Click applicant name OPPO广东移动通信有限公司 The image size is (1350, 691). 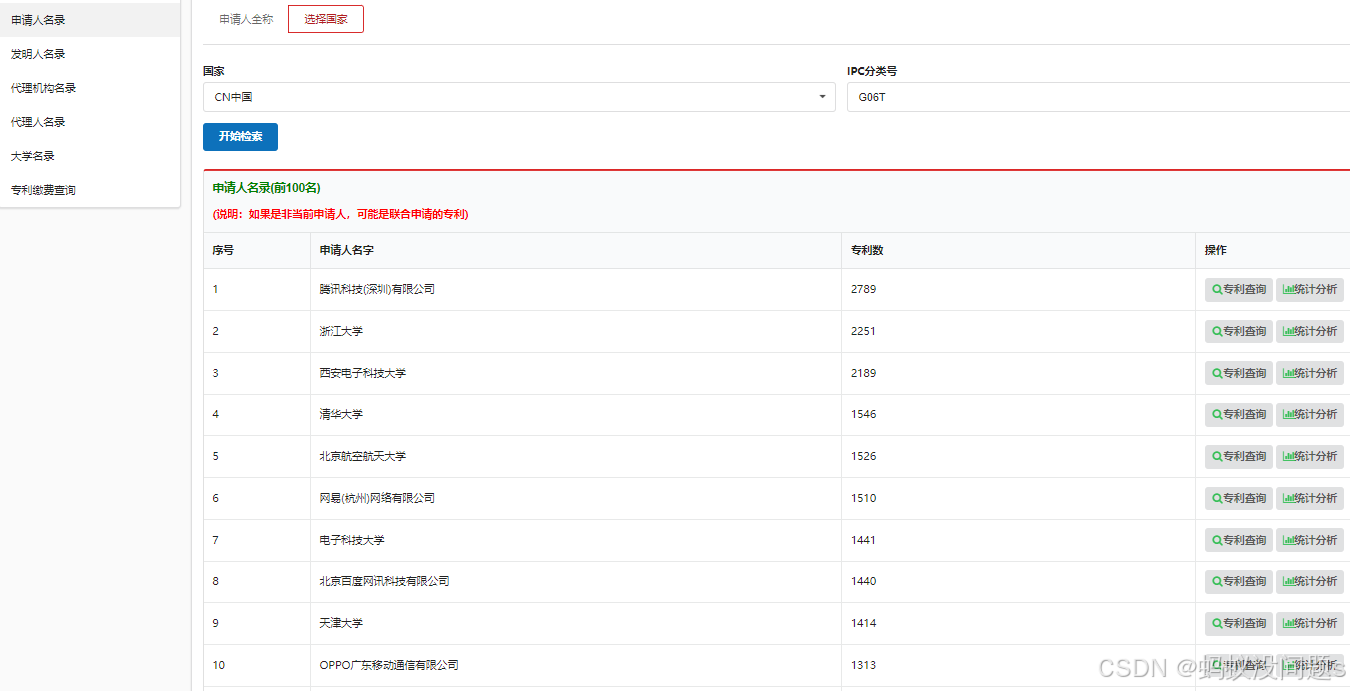point(389,665)
